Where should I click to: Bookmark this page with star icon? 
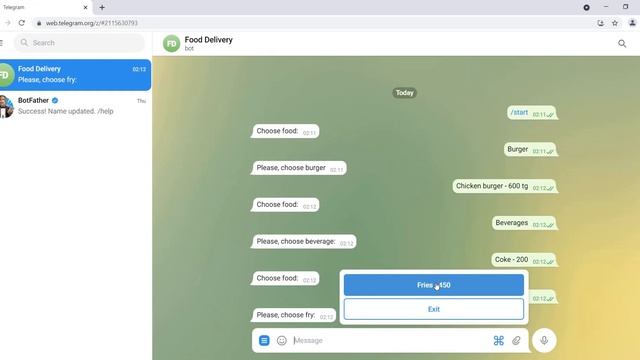pos(615,23)
